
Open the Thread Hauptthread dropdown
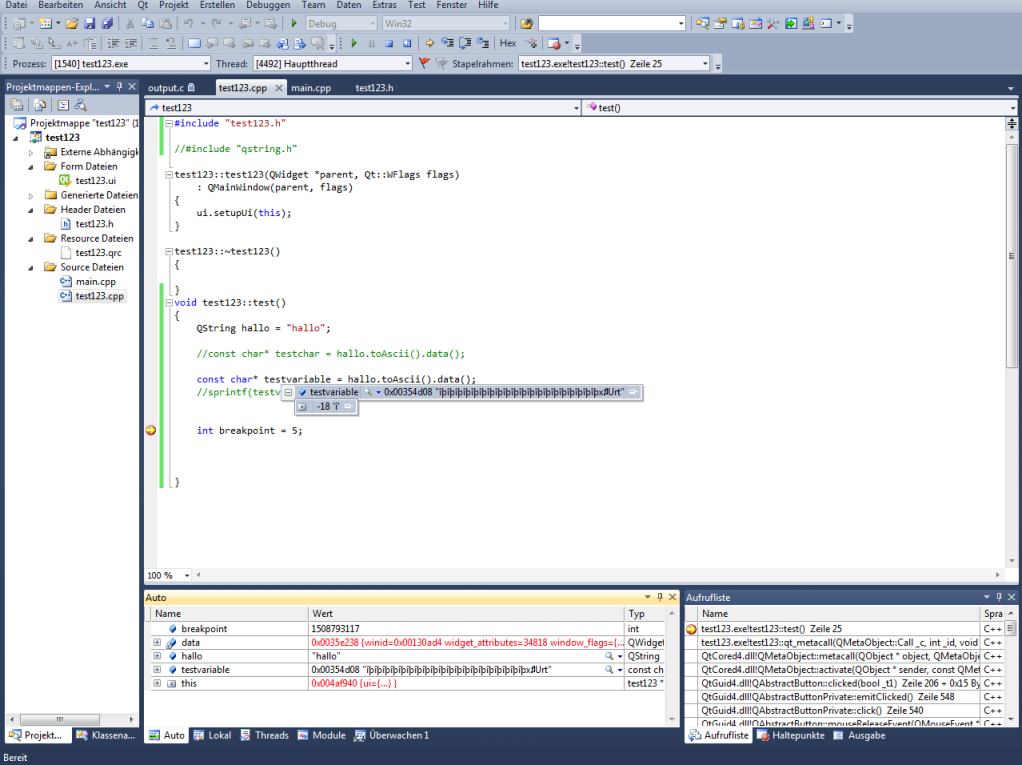click(x=406, y=63)
